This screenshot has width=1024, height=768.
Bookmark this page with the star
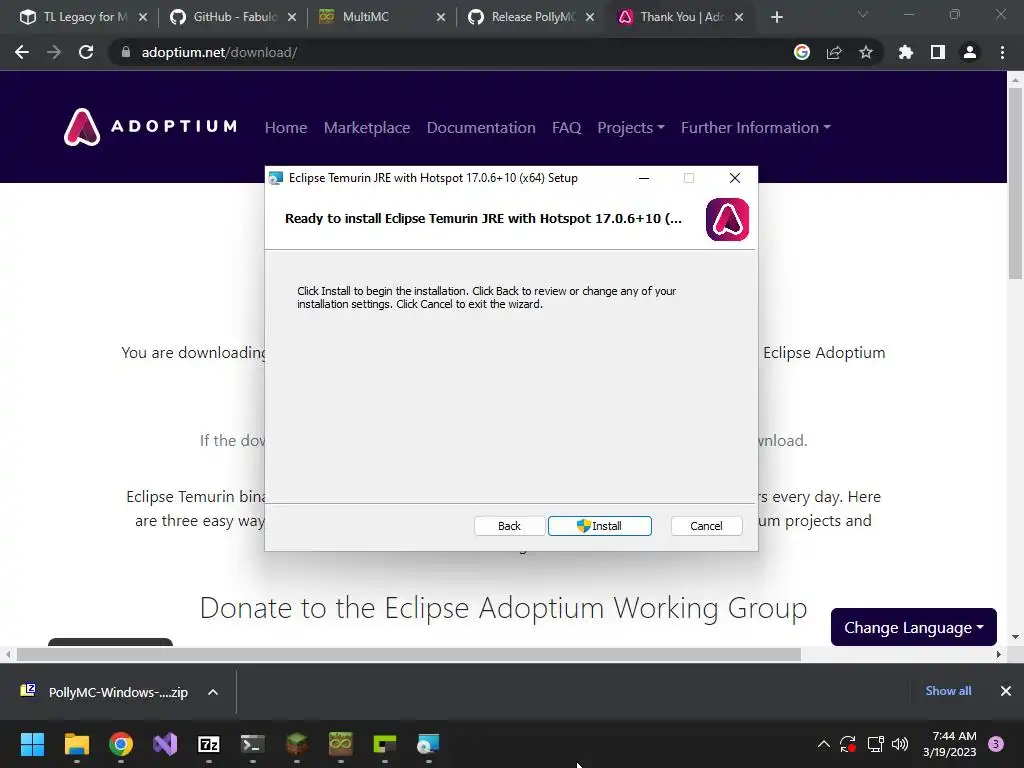(x=866, y=52)
